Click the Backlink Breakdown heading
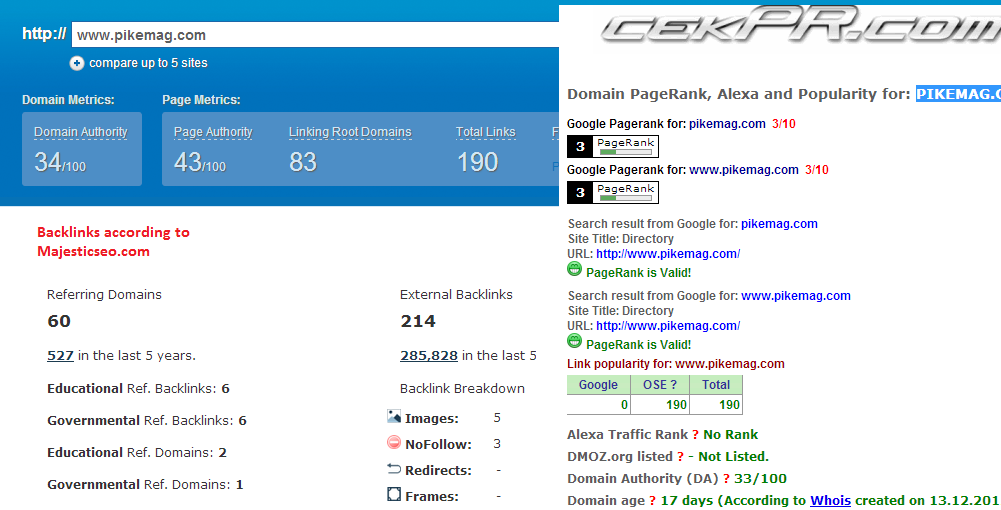The image size is (1001, 510). (462, 389)
